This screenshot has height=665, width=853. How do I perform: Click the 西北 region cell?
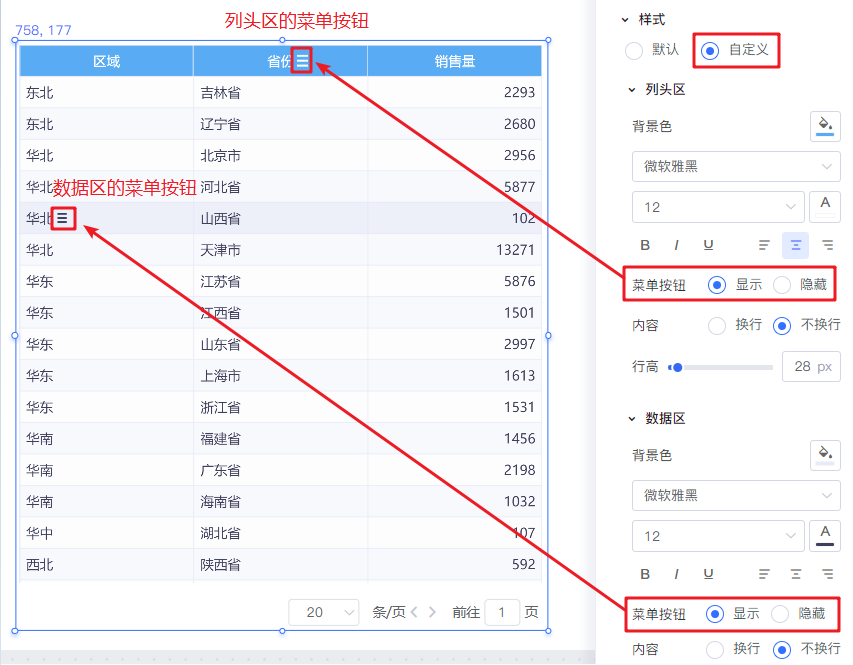pyautogui.click(x=107, y=564)
